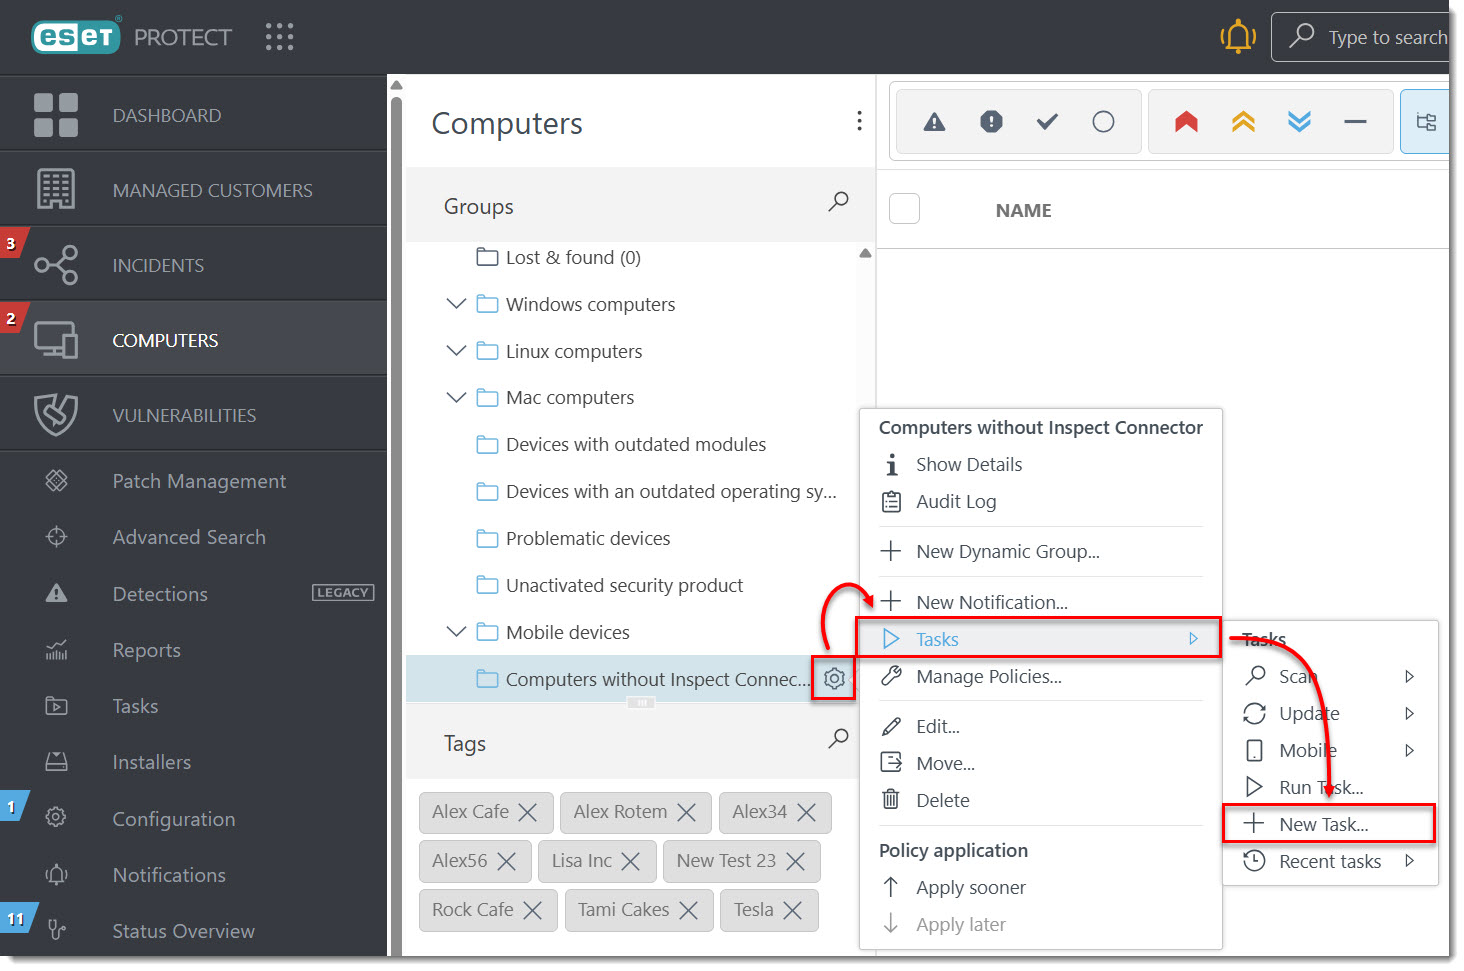Toggle the red high severity filter

point(1186,122)
